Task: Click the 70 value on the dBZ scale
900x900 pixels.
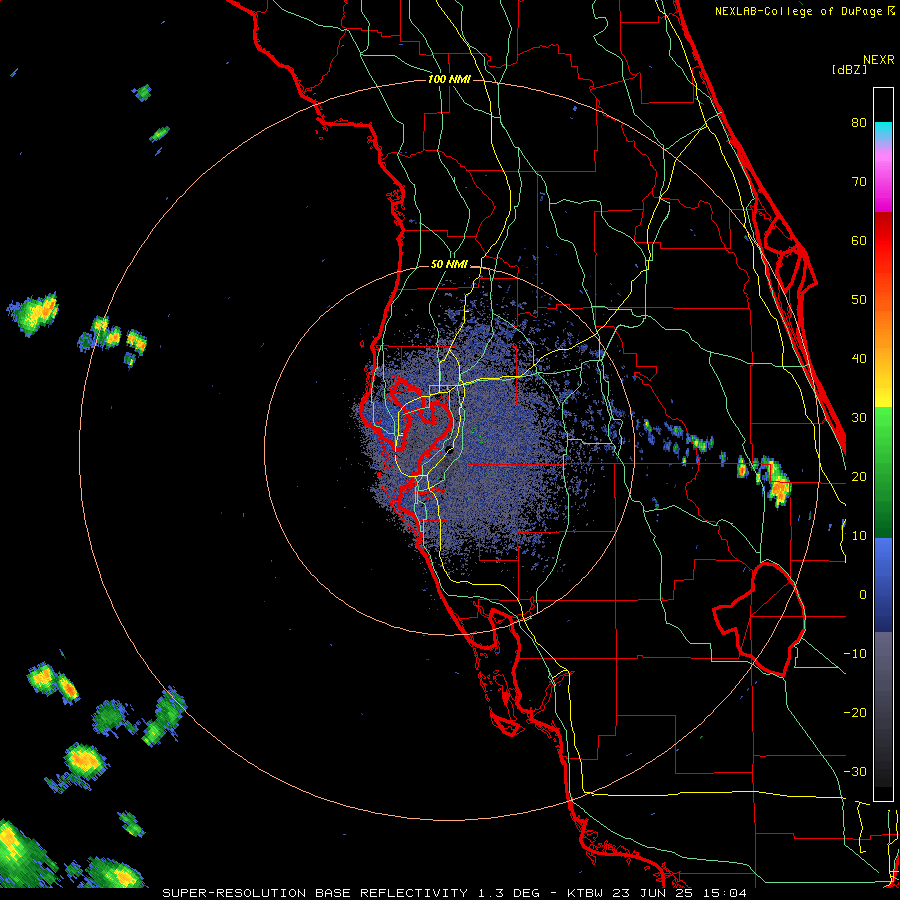Action: [x=859, y=182]
